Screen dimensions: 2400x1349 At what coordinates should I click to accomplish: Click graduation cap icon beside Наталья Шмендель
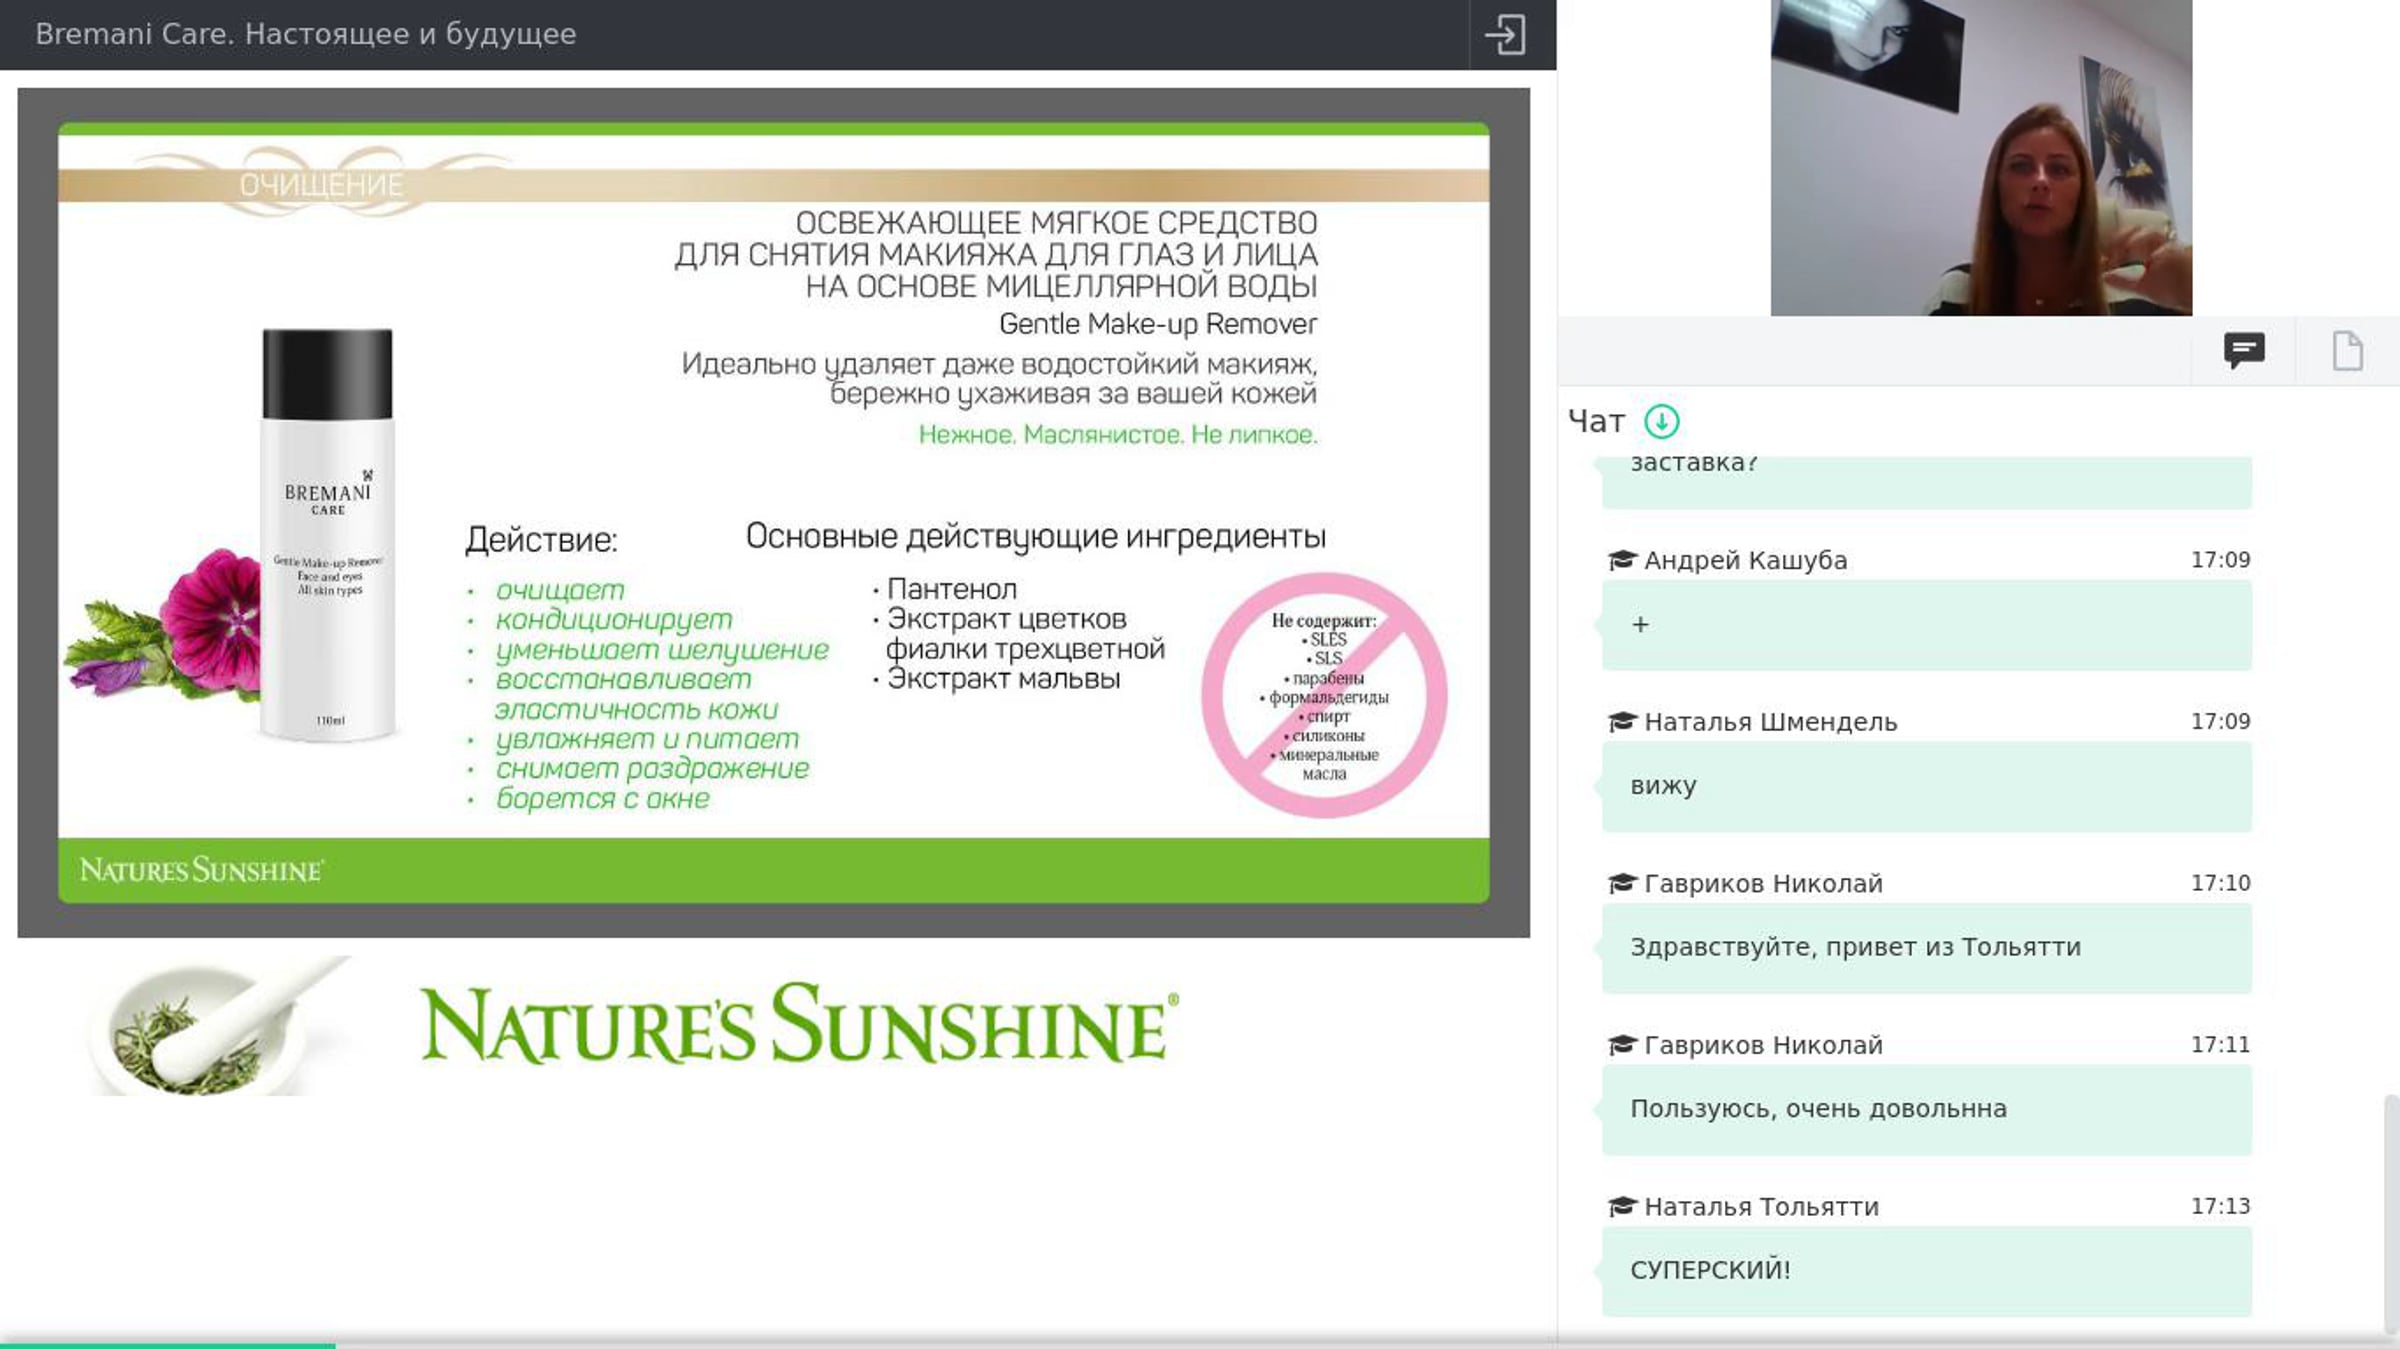point(1621,722)
